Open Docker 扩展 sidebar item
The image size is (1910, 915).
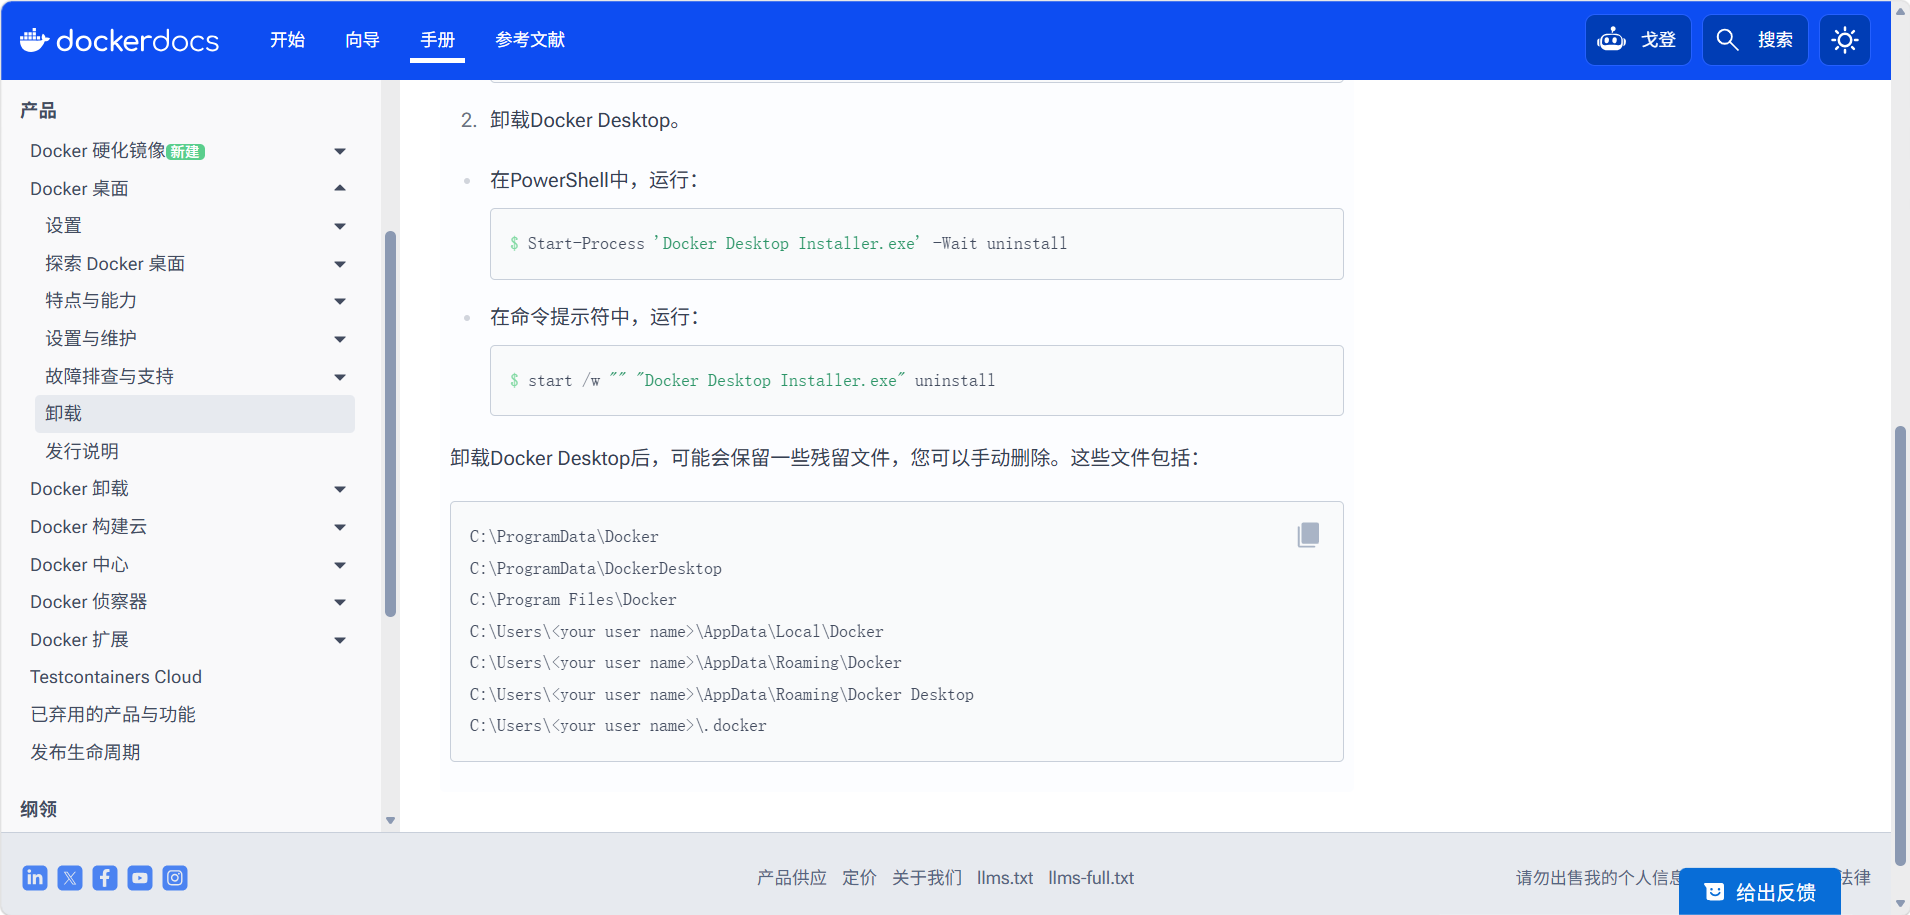[79, 640]
